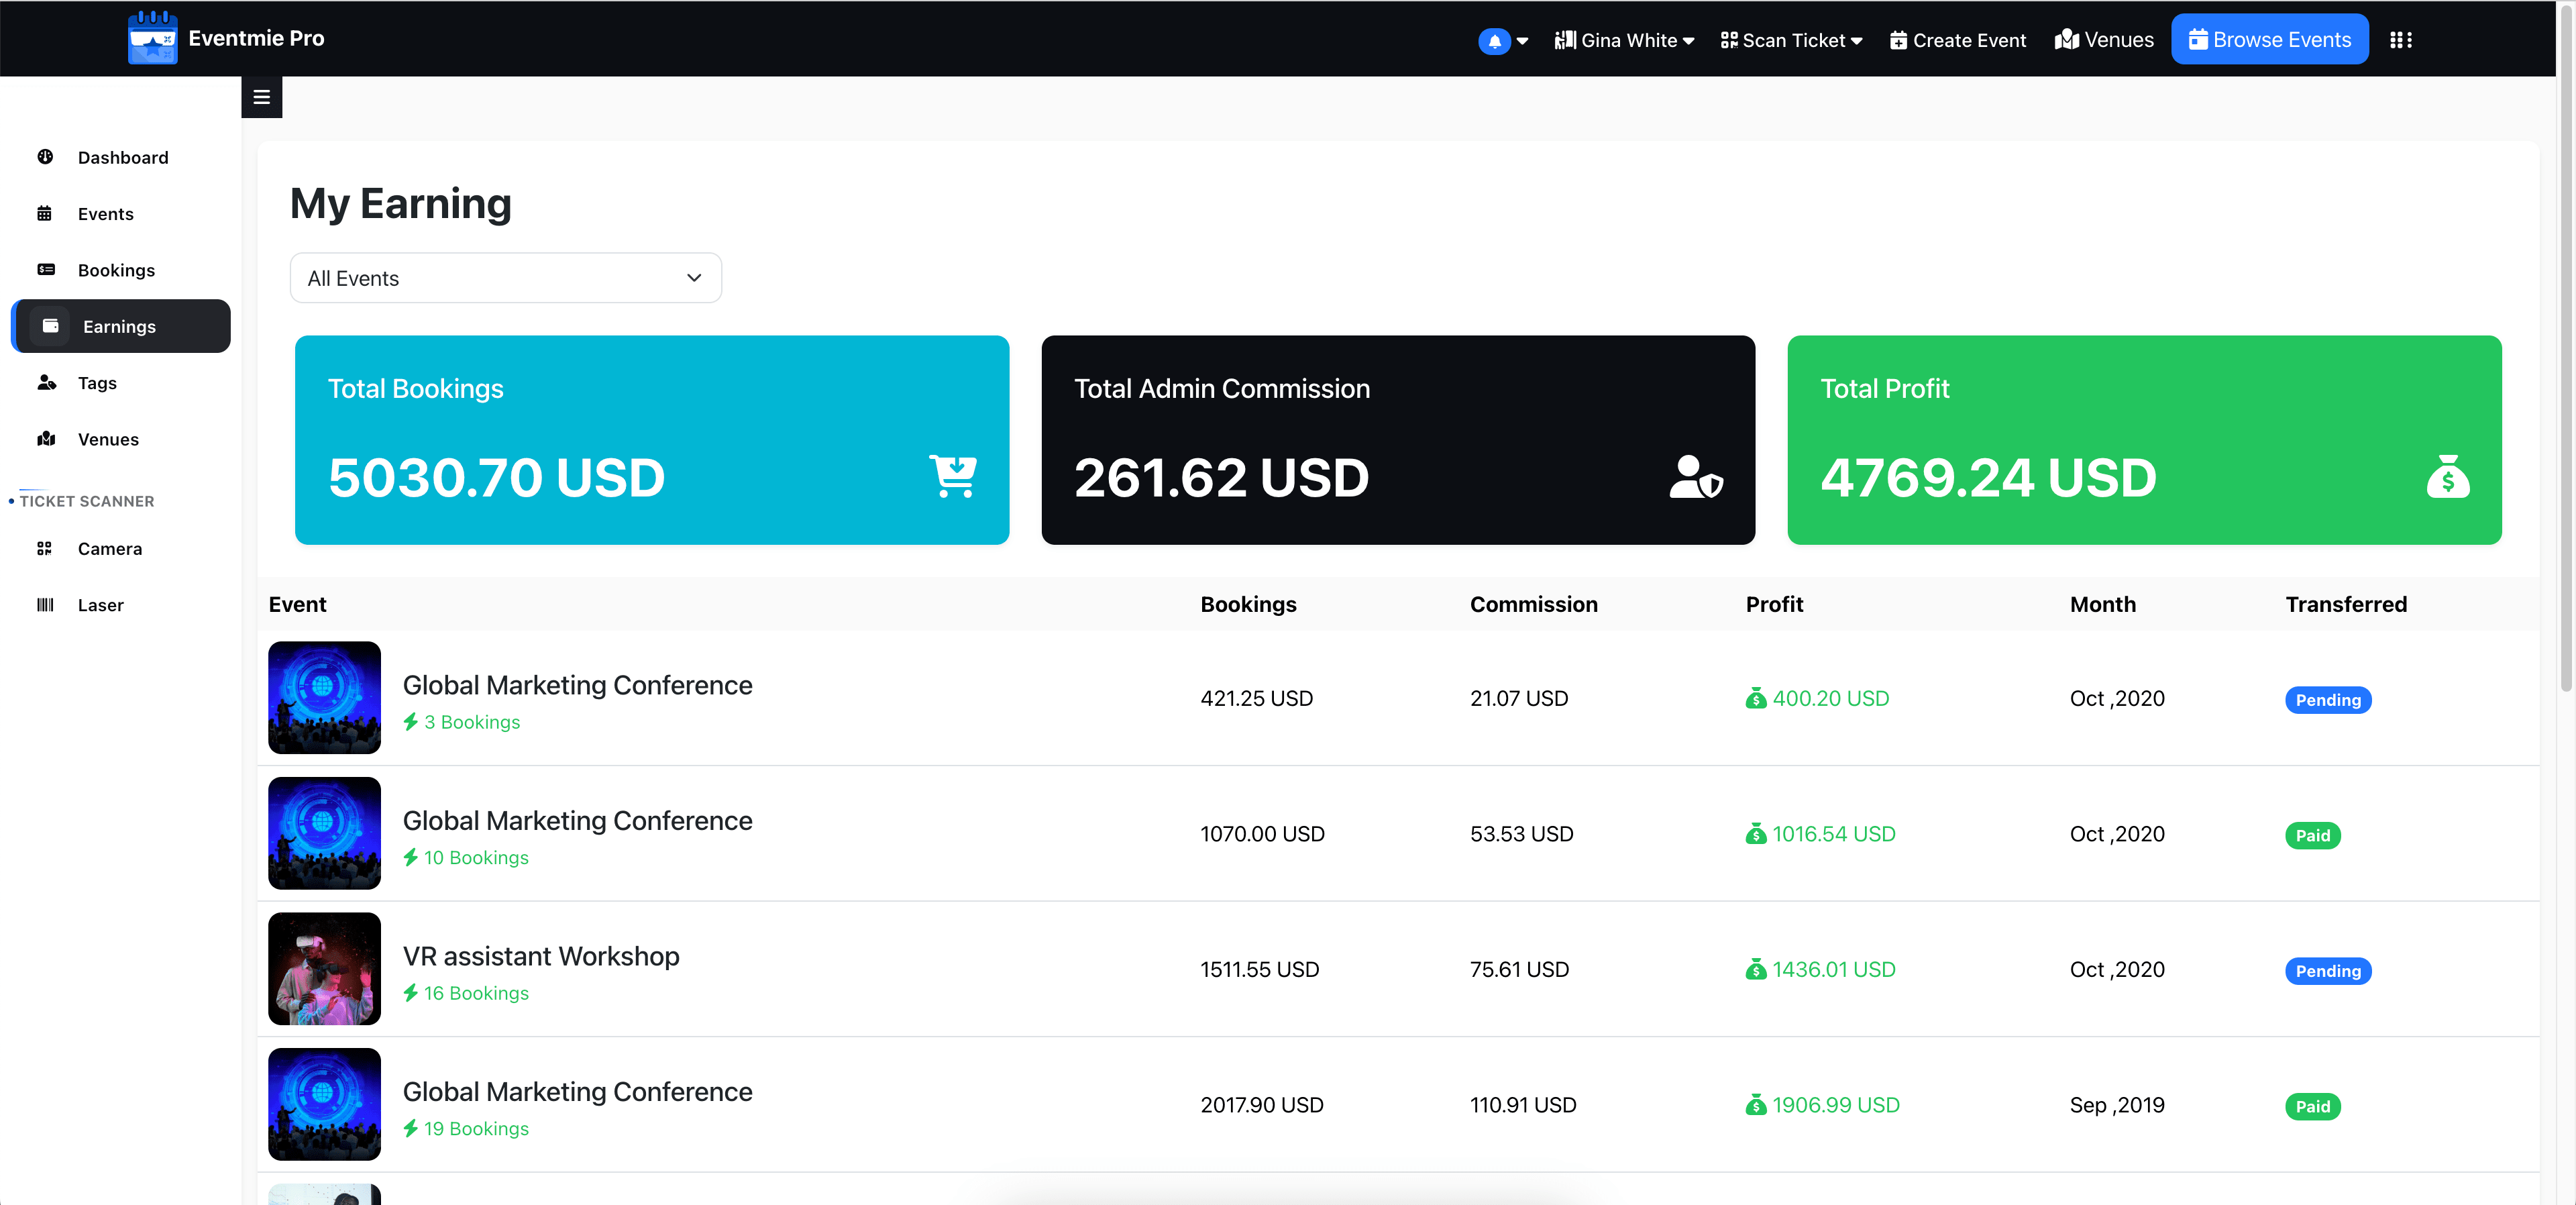
Task: Select Bookings in the sidebar menu
Action: coord(116,270)
